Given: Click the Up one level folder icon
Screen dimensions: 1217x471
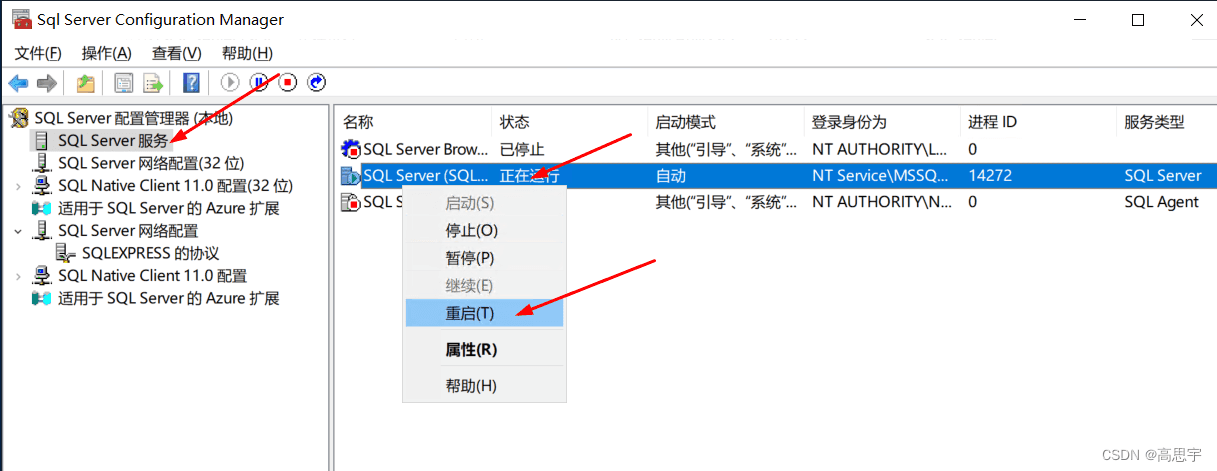Looking at the screenshot, I should tap(86, 83).
